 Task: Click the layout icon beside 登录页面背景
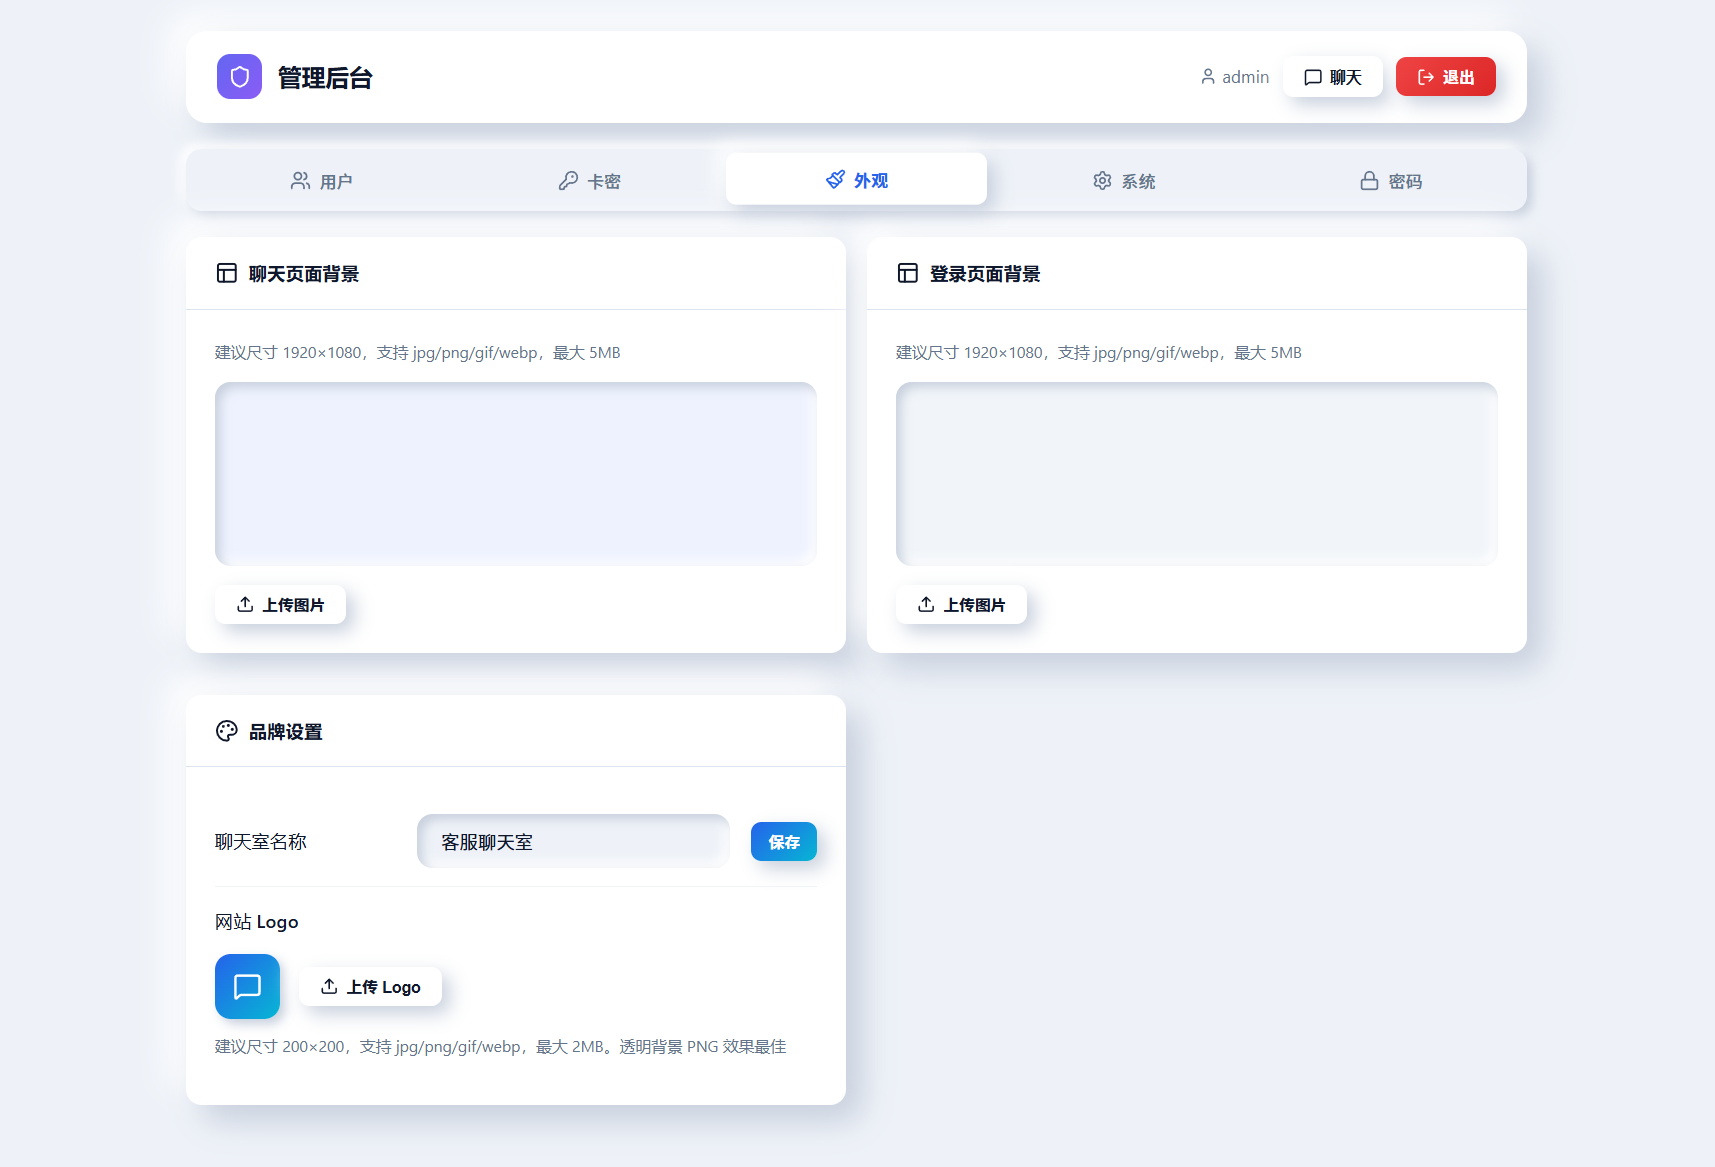coord(908,273)
